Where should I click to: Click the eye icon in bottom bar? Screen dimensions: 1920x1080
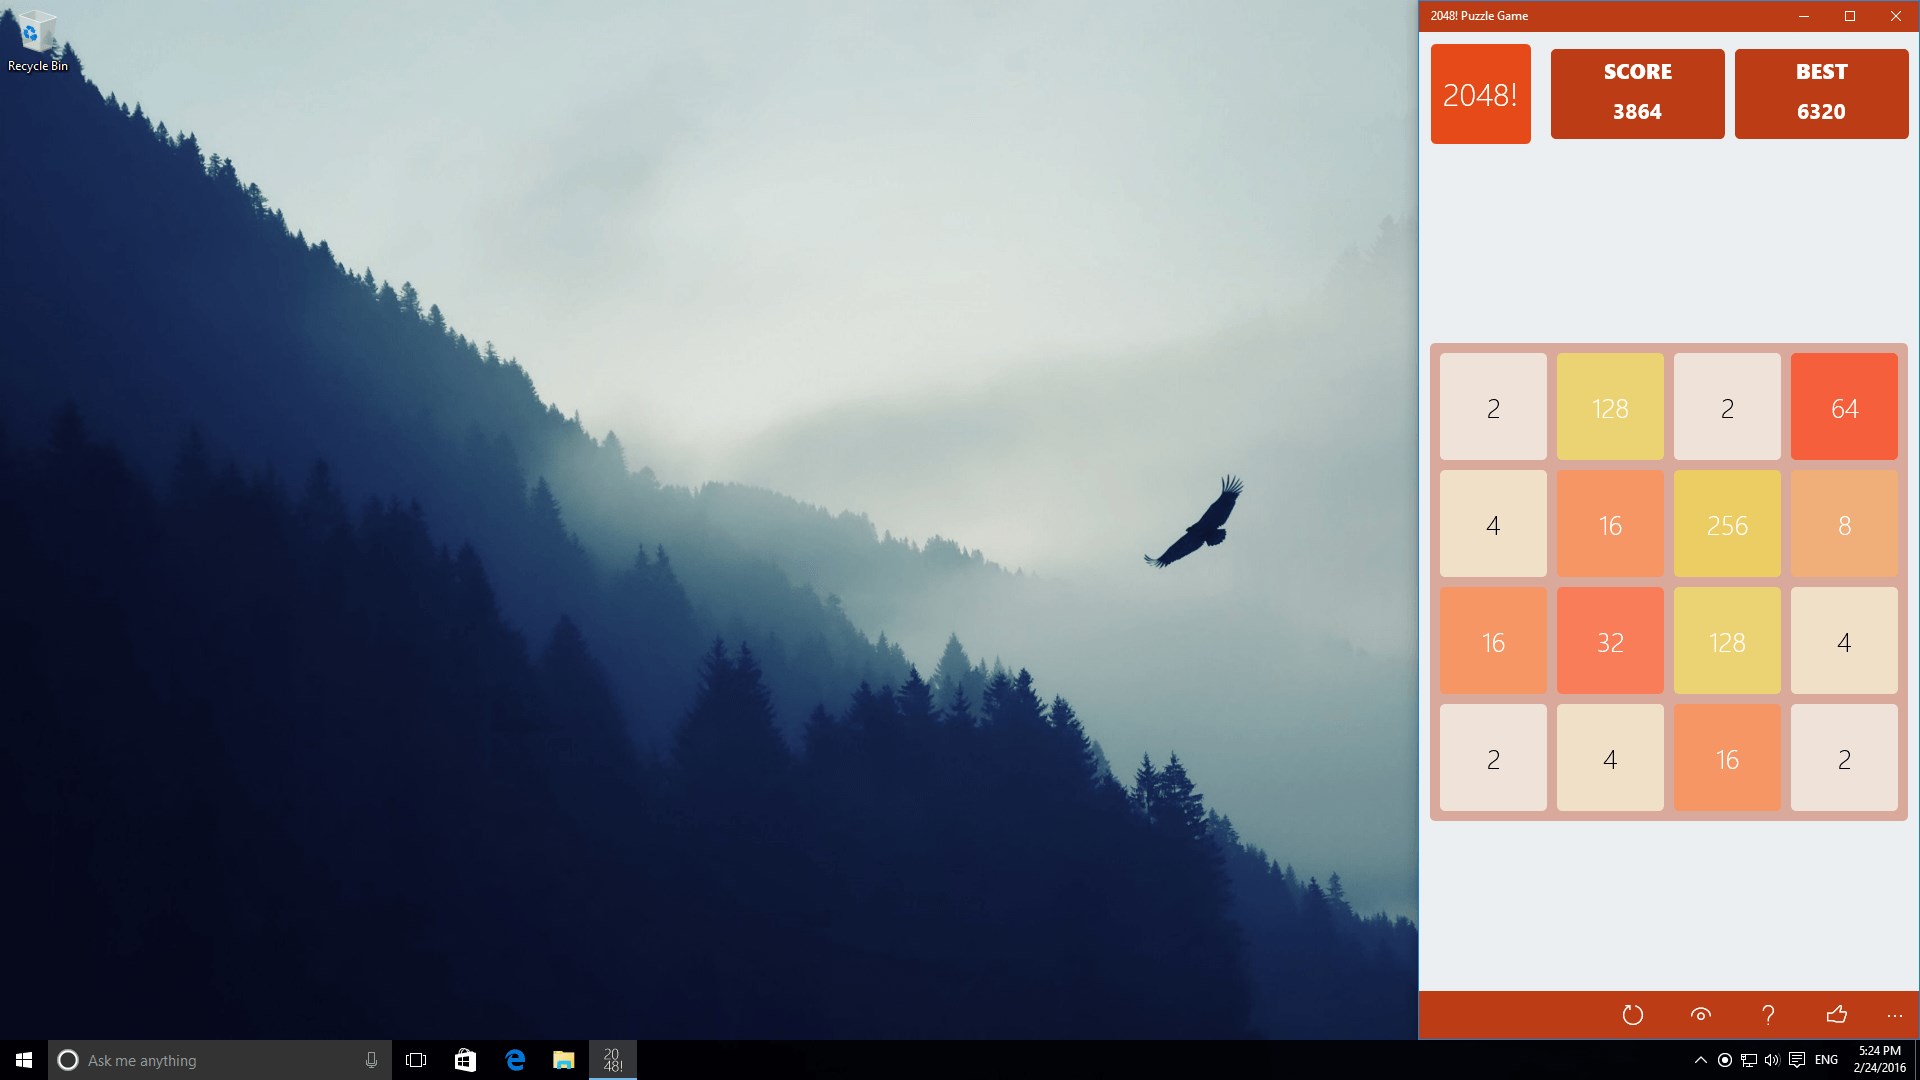tap(1700, 1015)
